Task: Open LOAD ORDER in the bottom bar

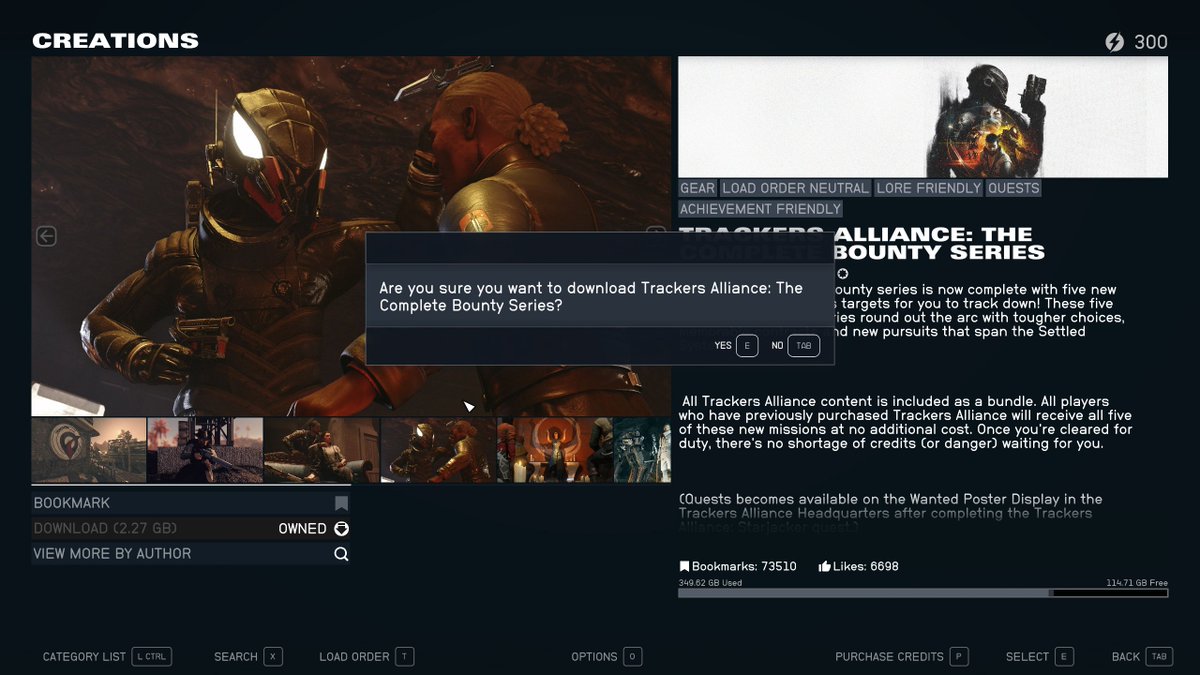Action: 354,657
